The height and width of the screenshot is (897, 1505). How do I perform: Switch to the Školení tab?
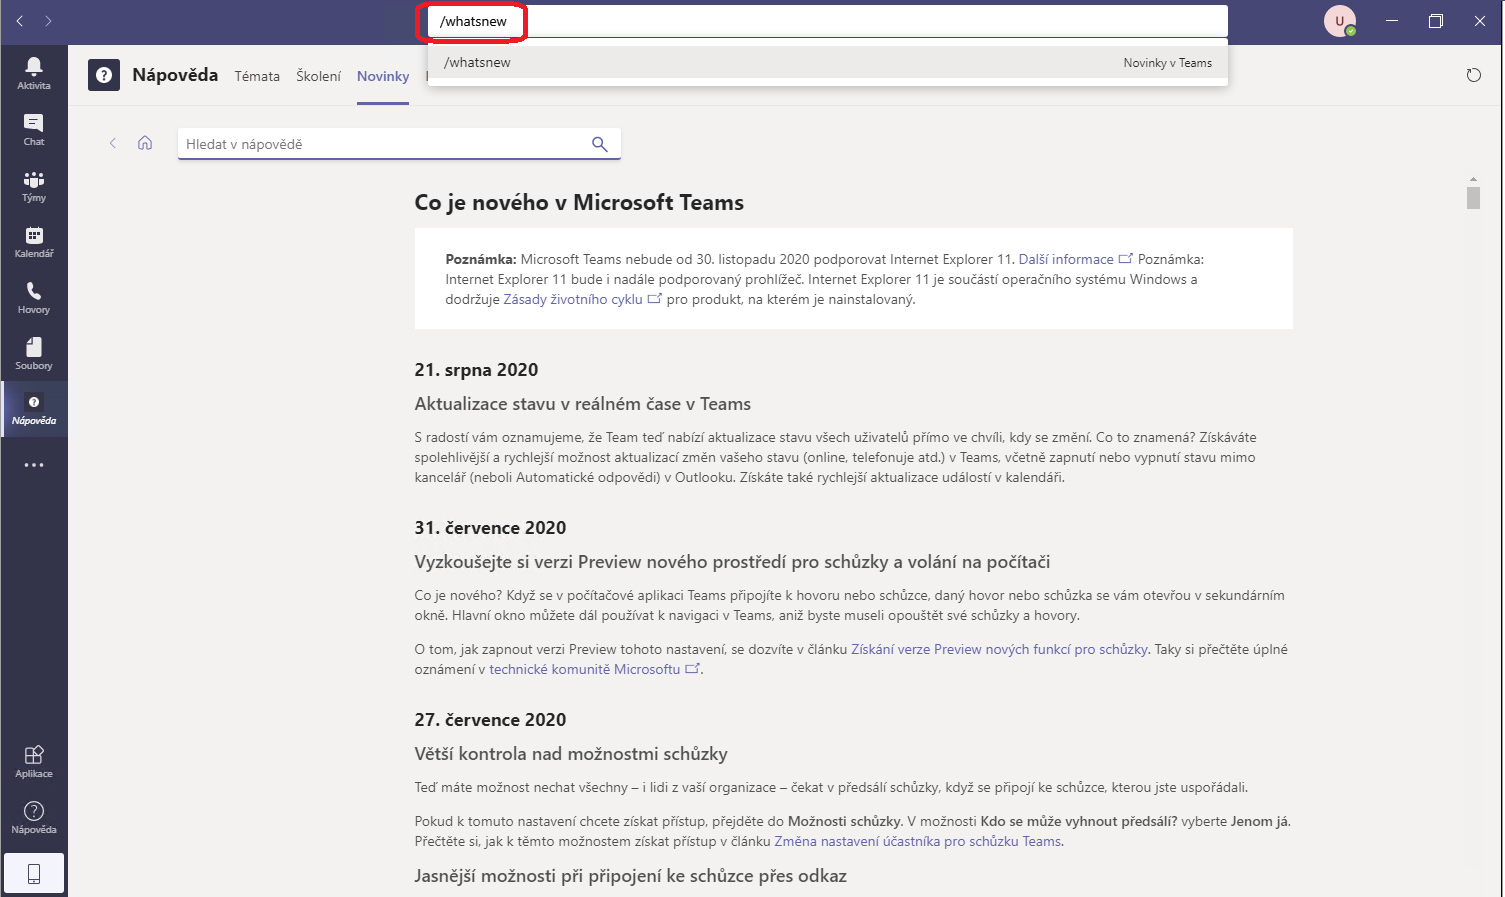pyautogui.click(x=318, y=76)
